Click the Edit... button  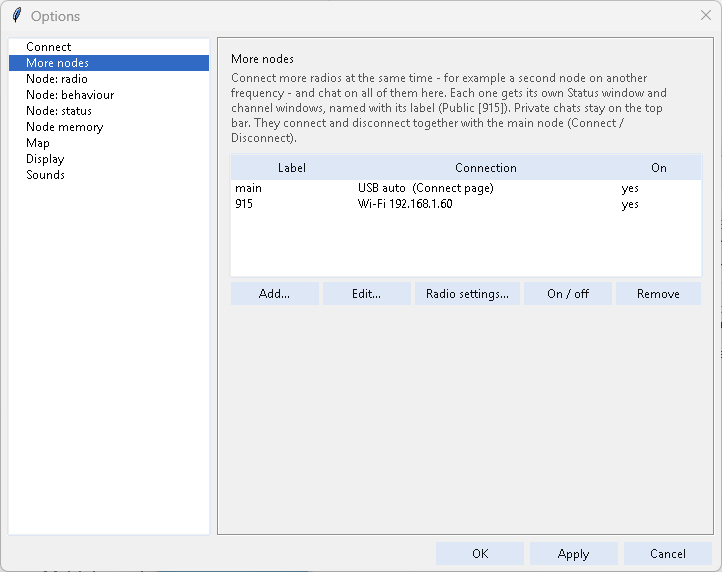(367, 294)
